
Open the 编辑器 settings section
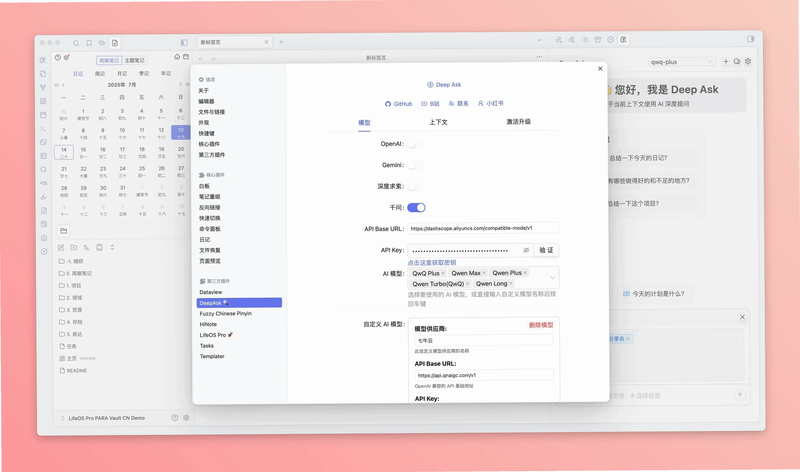point(206,101)
